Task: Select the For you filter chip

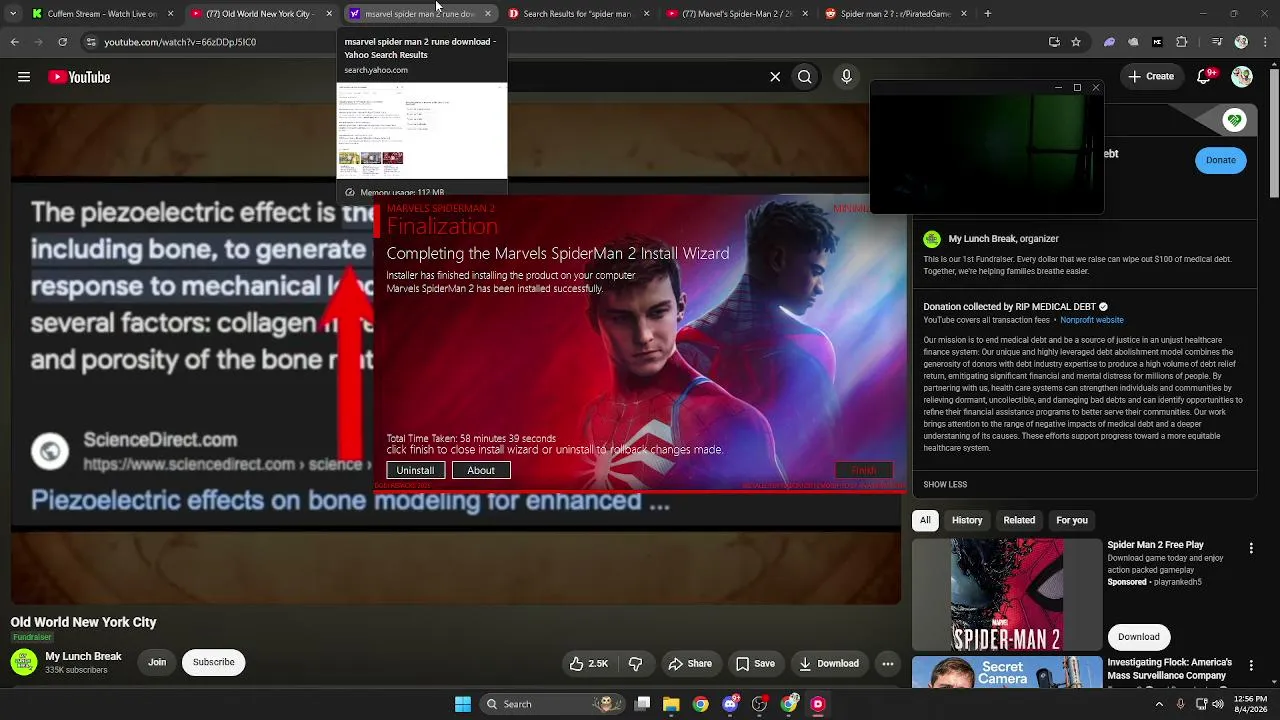Action: 1072,520
